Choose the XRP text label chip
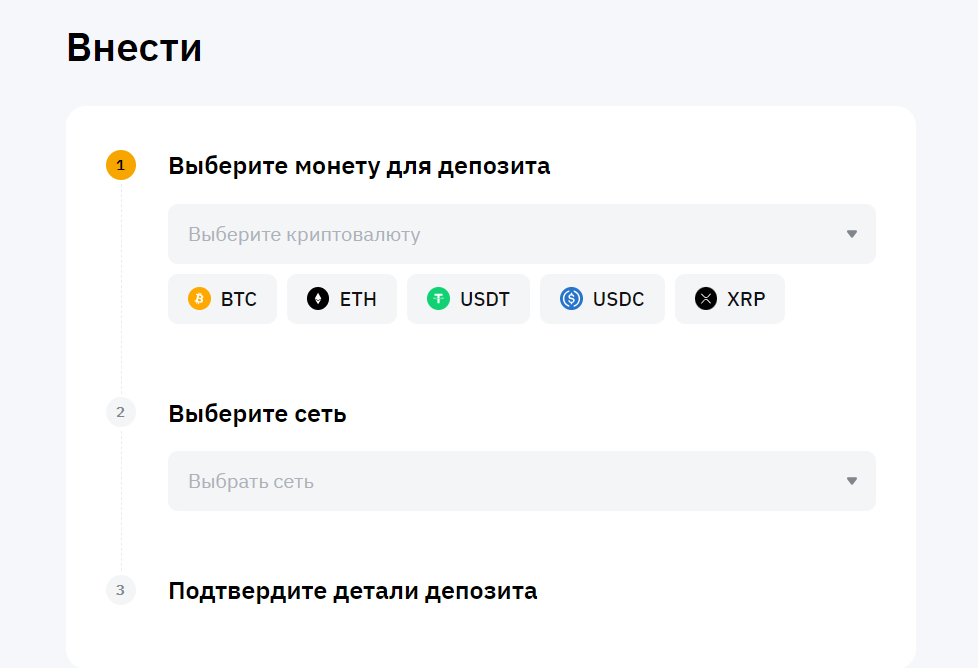The image size is (978, 668). [746, 299]
